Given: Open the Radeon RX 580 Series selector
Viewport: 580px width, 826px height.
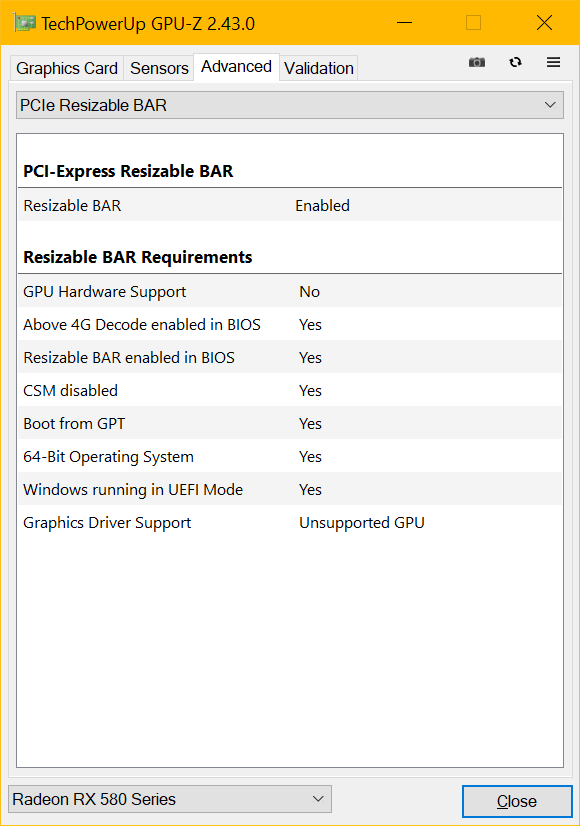Looking at the screenshot, I should pyautogui.click(x=170, y=799).
